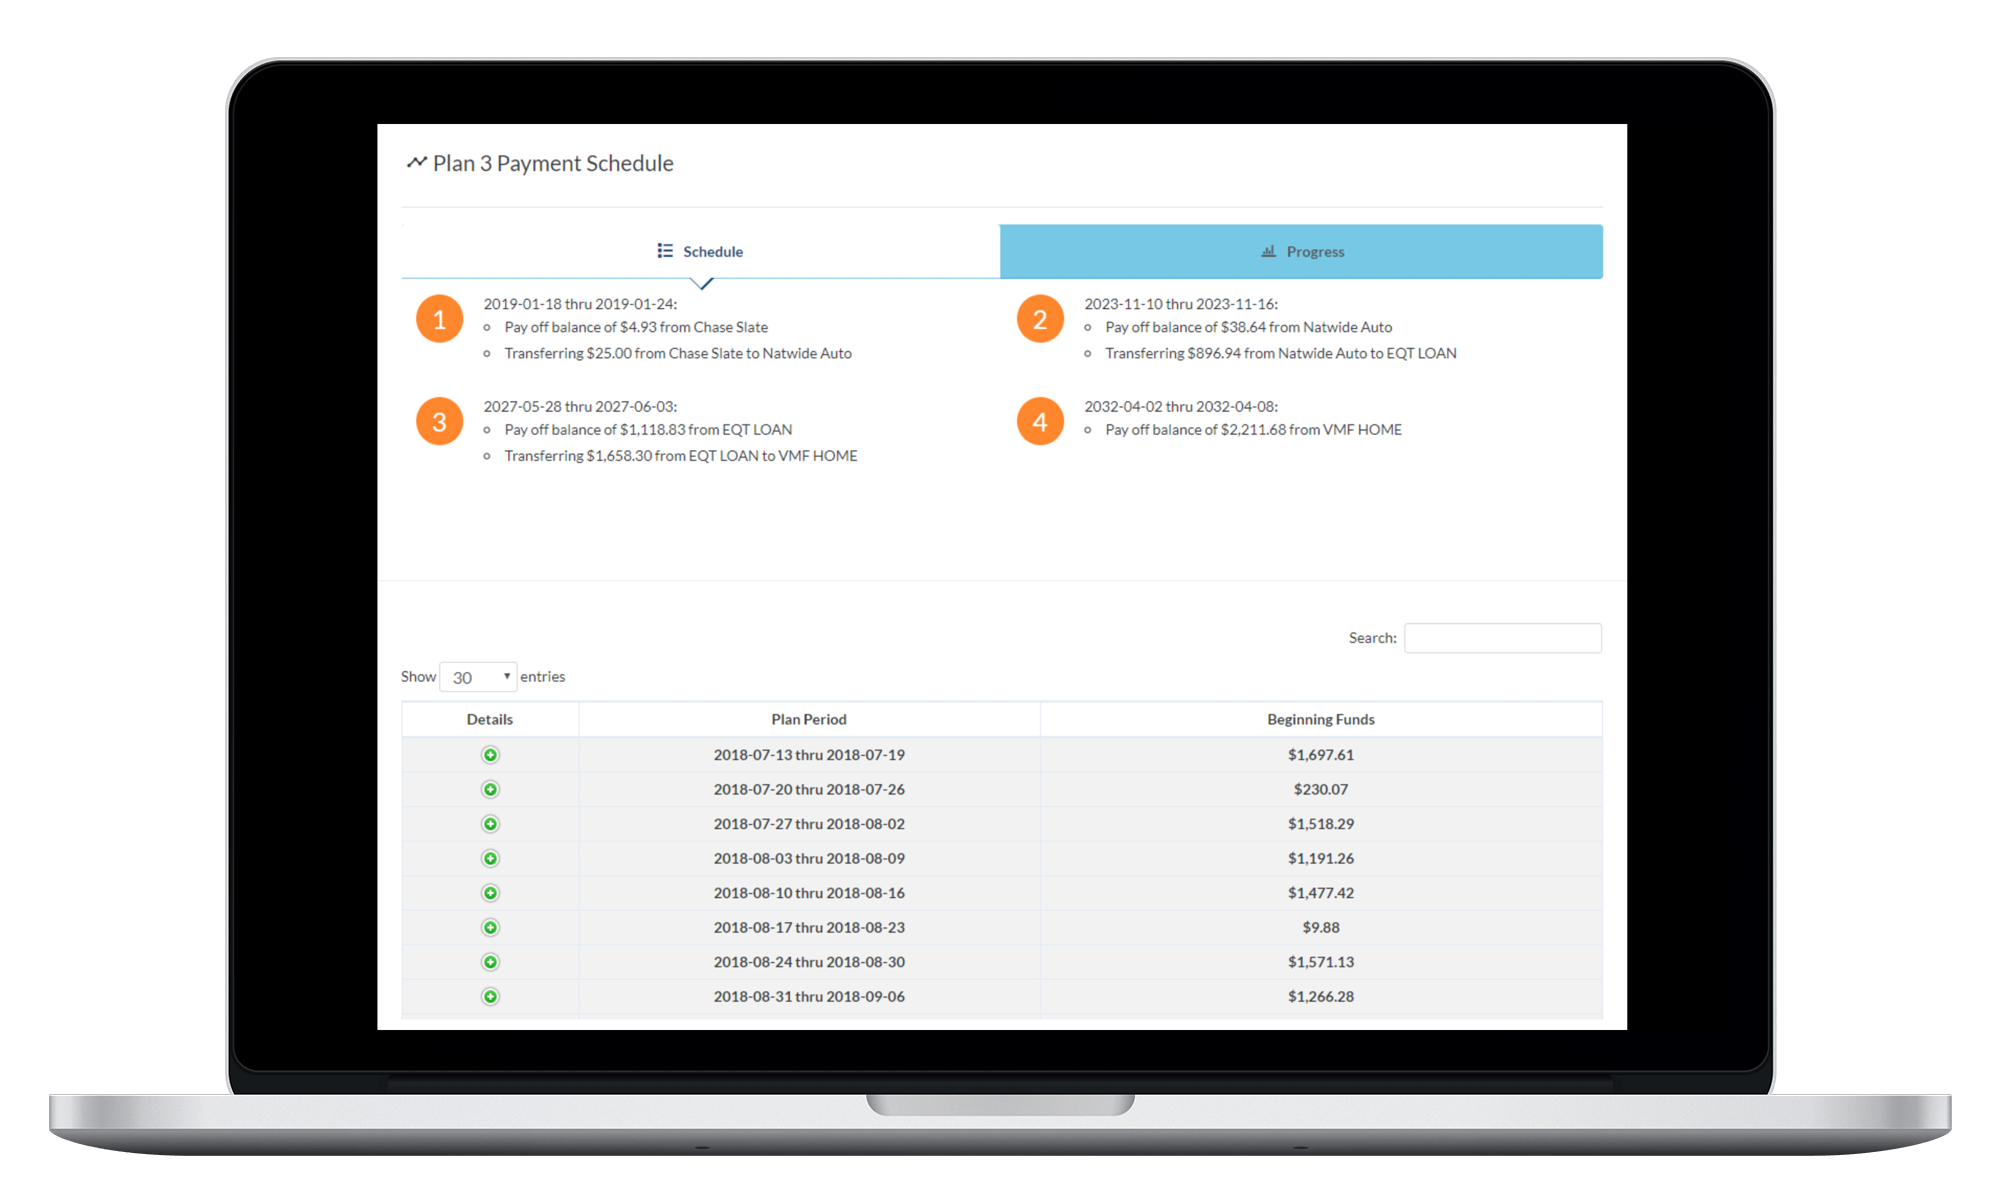
Task: Sort by Beginning Funds column header
Action: click(x=1320, y=719)
